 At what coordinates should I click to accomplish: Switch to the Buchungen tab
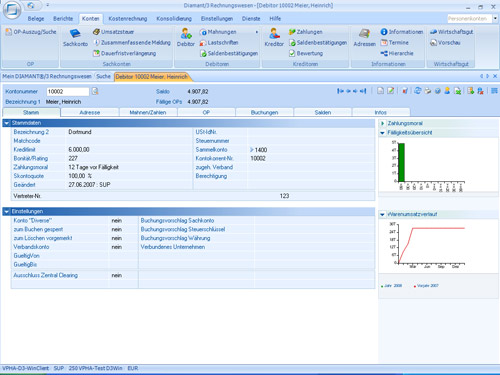pos(264,112)
